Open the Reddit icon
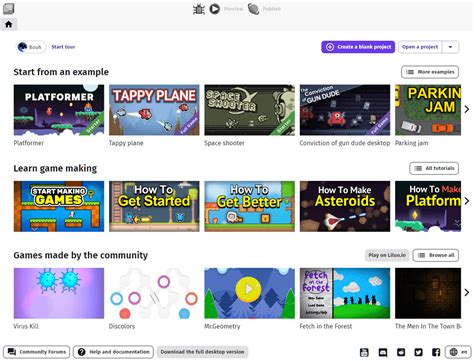Viewport: 474px width, 361px height. [401, 352]
